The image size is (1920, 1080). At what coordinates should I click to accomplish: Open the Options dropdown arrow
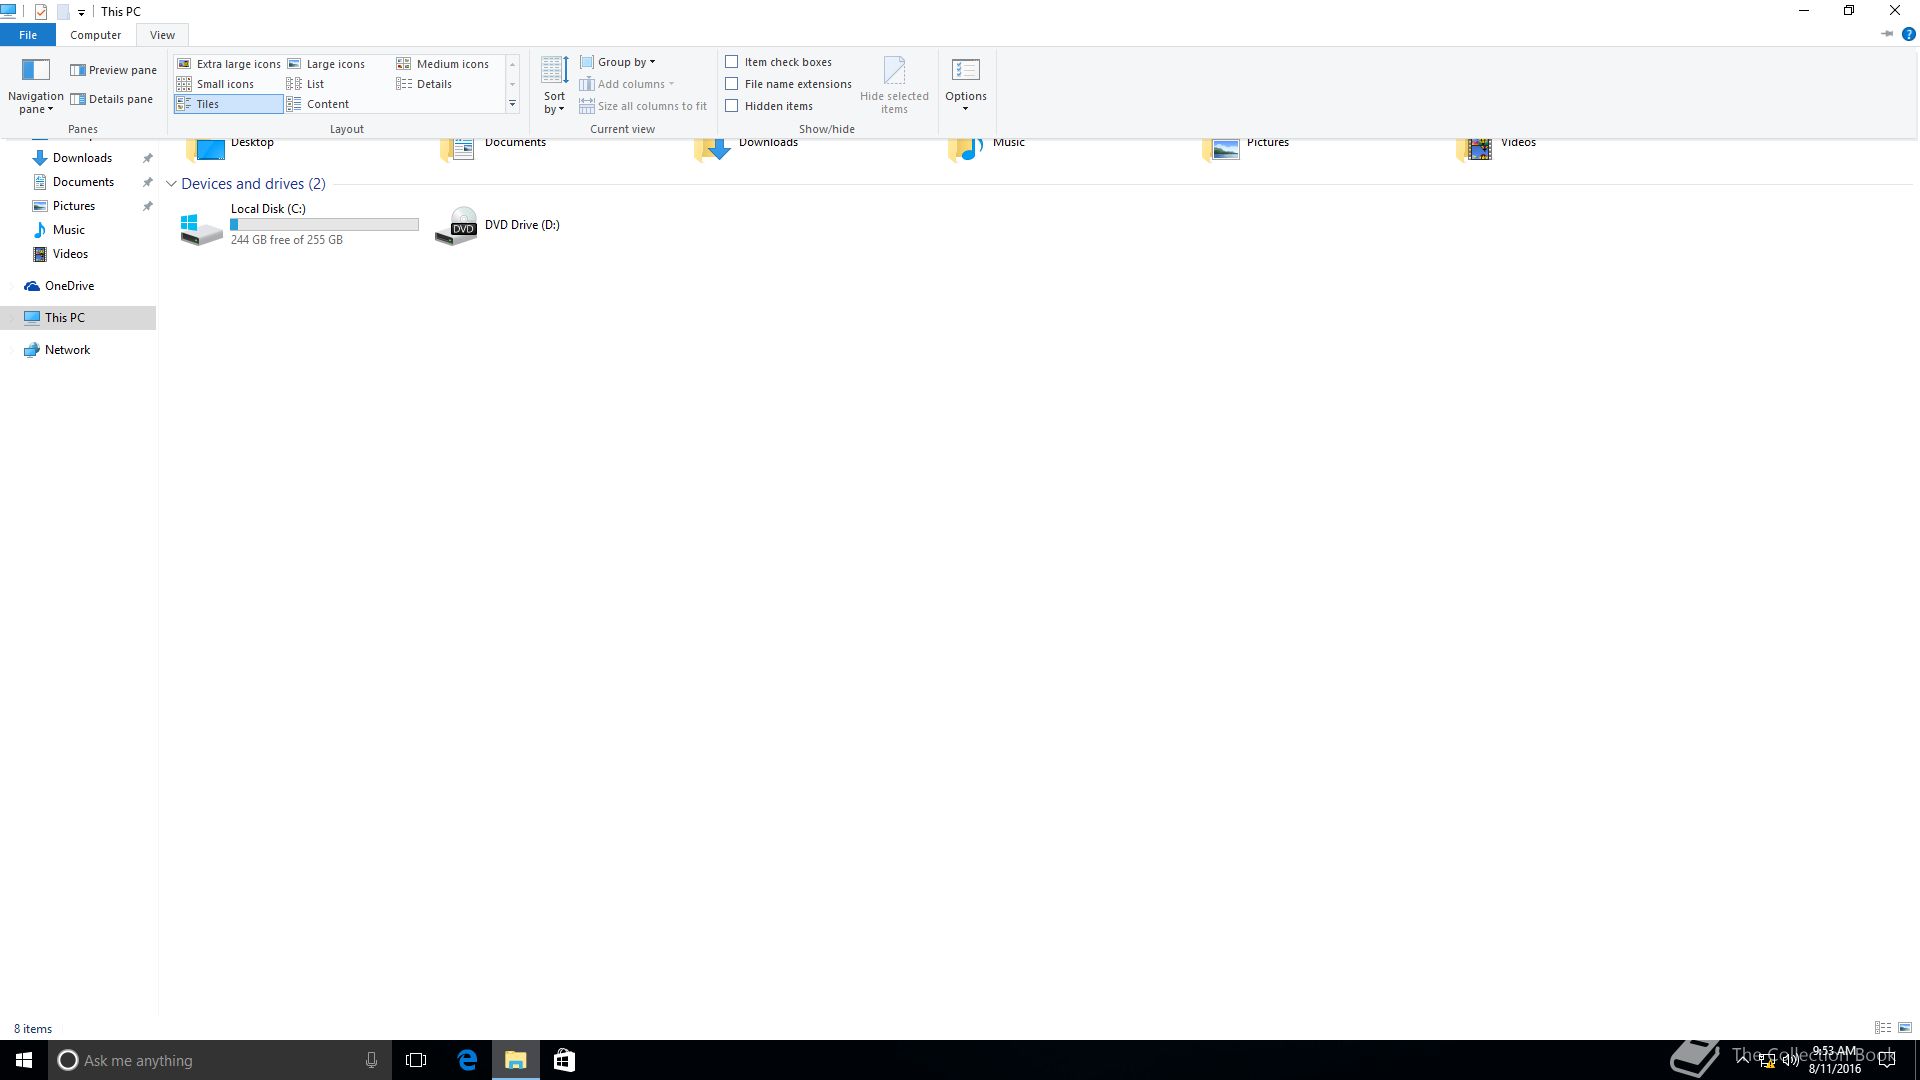point(966,109)
